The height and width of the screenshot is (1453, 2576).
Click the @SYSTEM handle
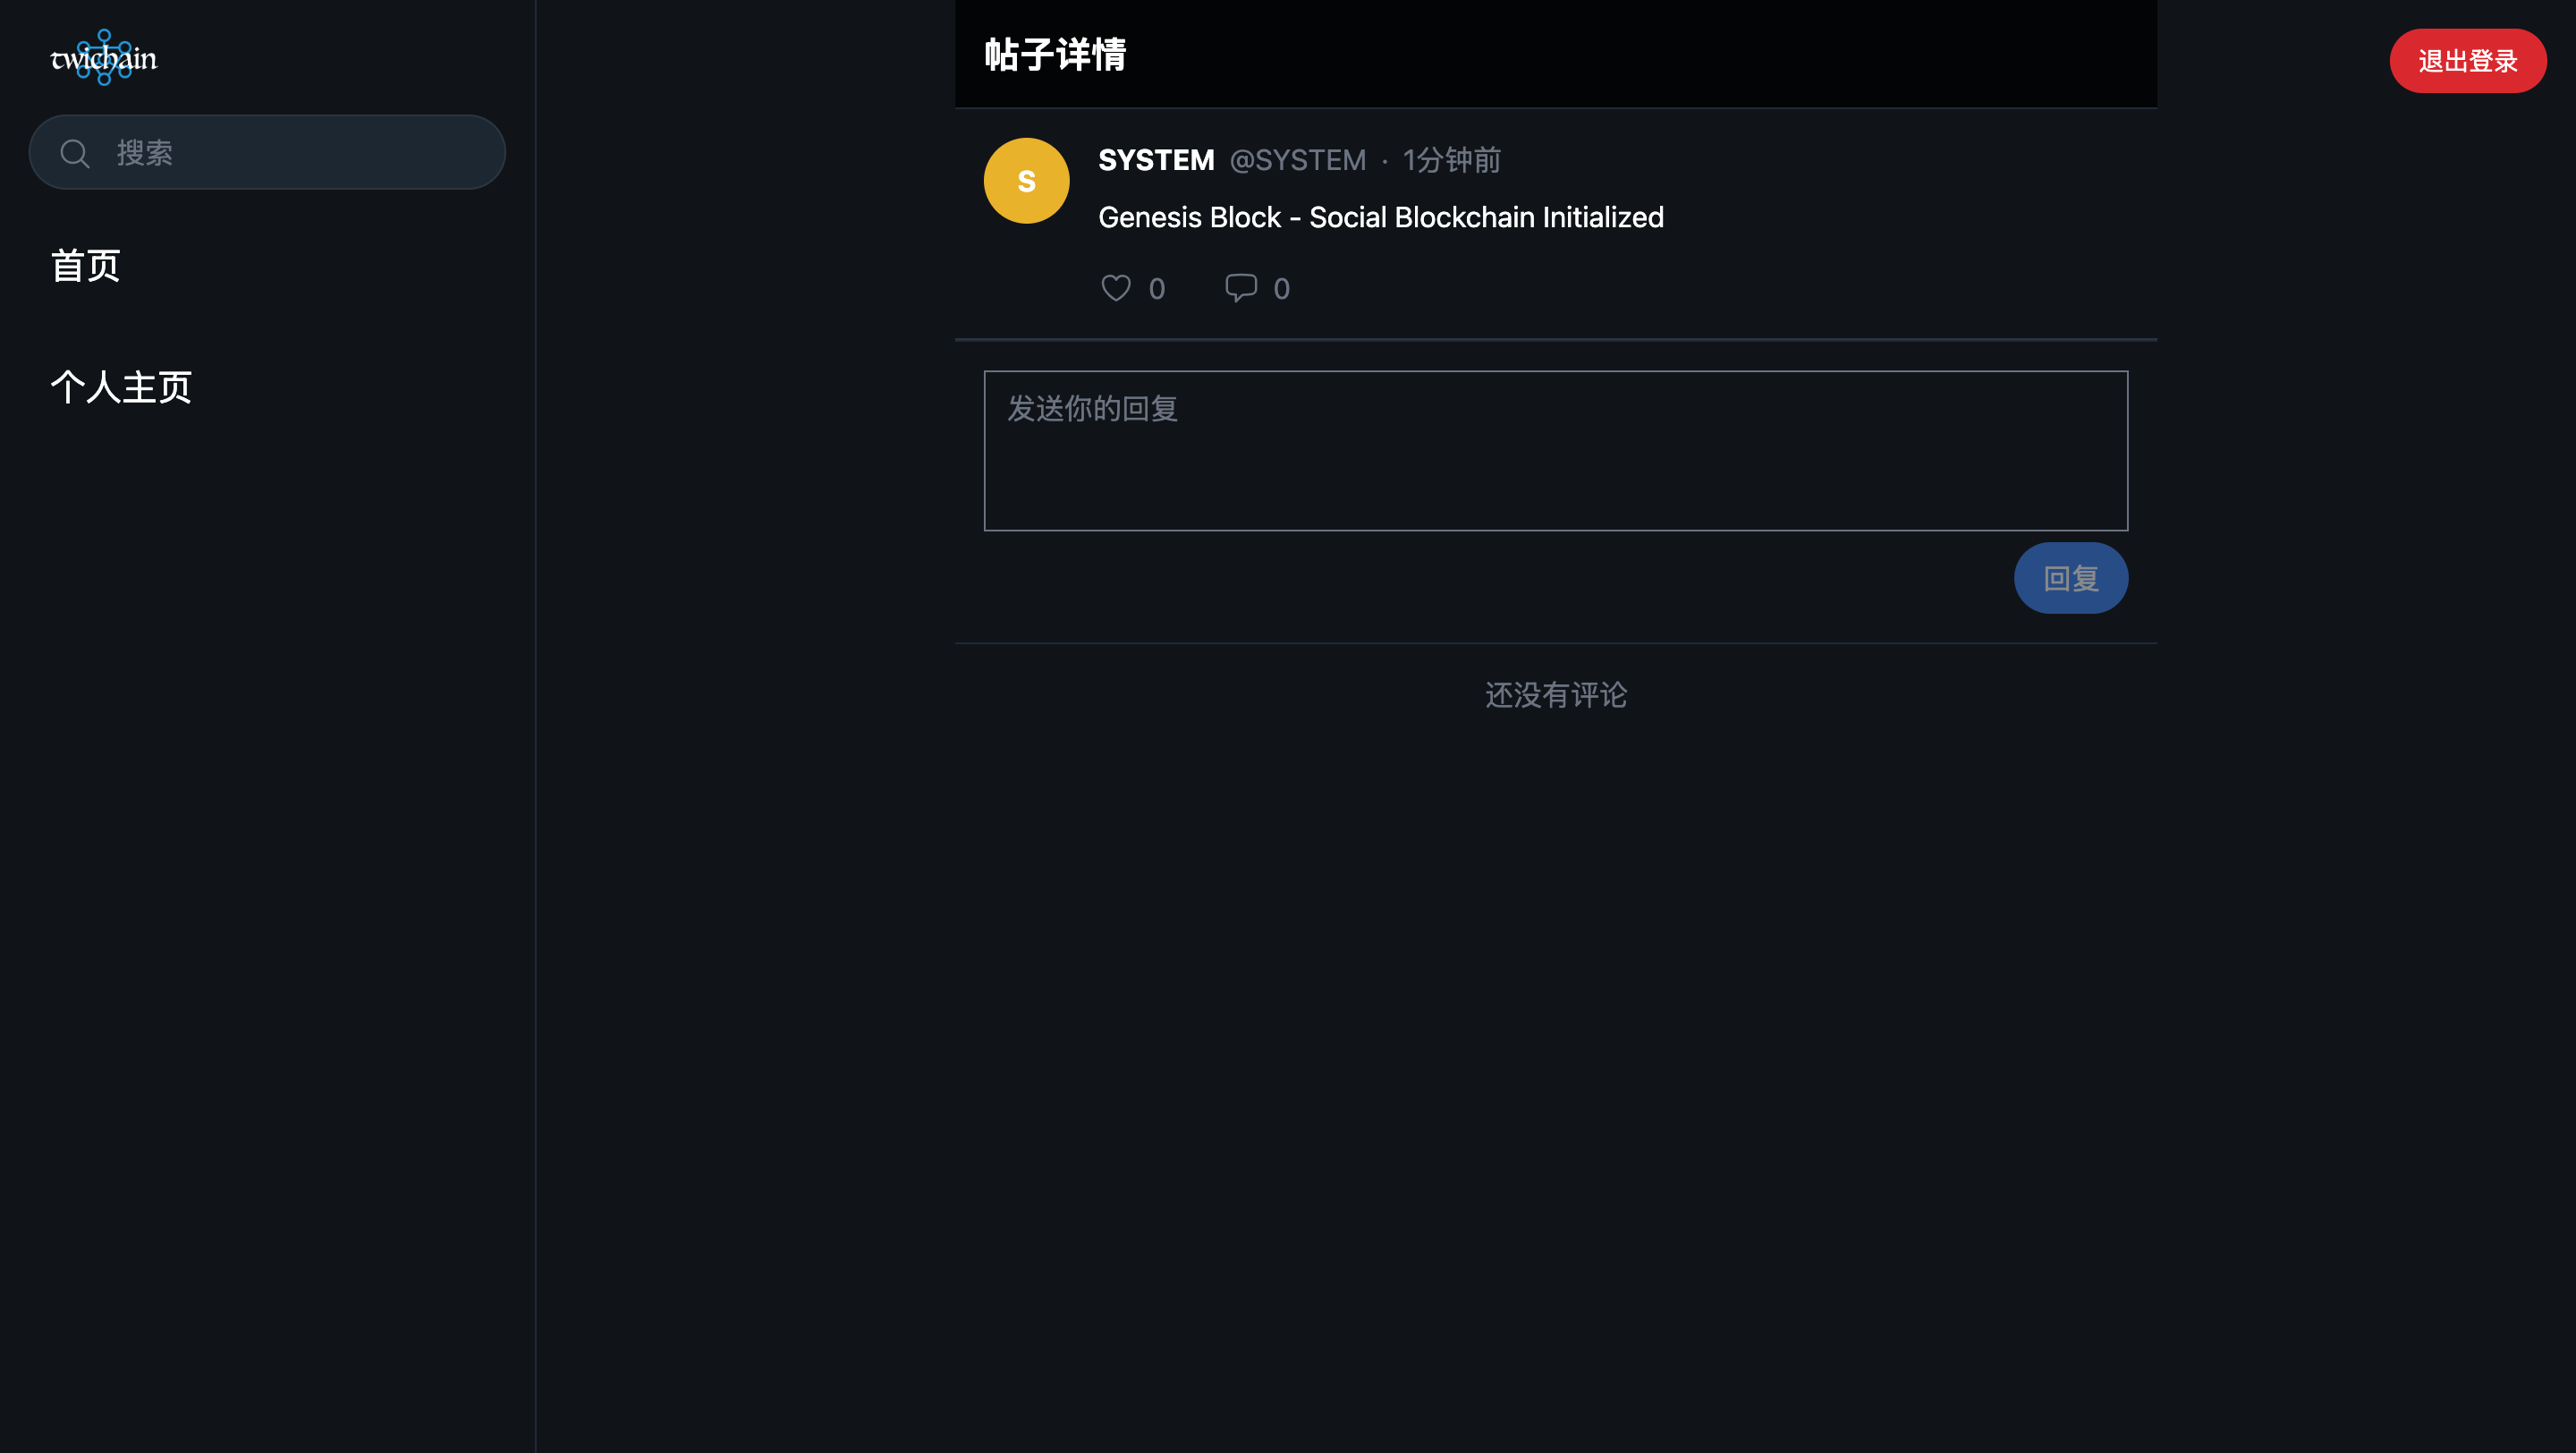pos(1297,160)
